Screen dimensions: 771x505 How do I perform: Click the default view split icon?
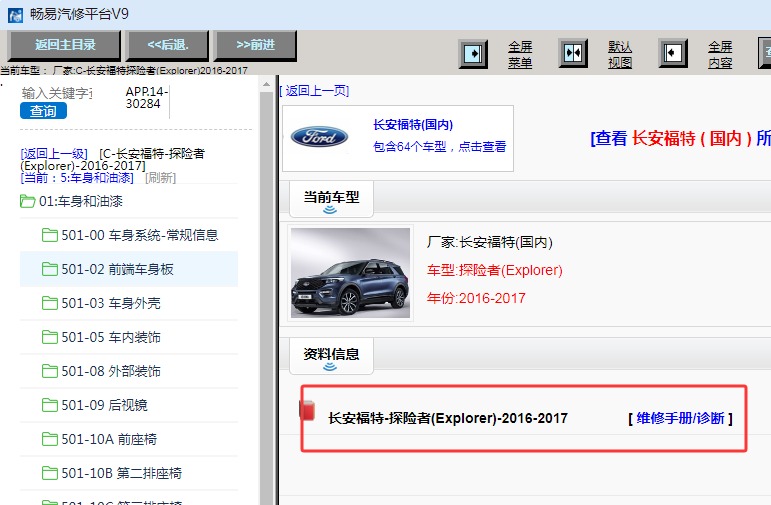(573, 54)
